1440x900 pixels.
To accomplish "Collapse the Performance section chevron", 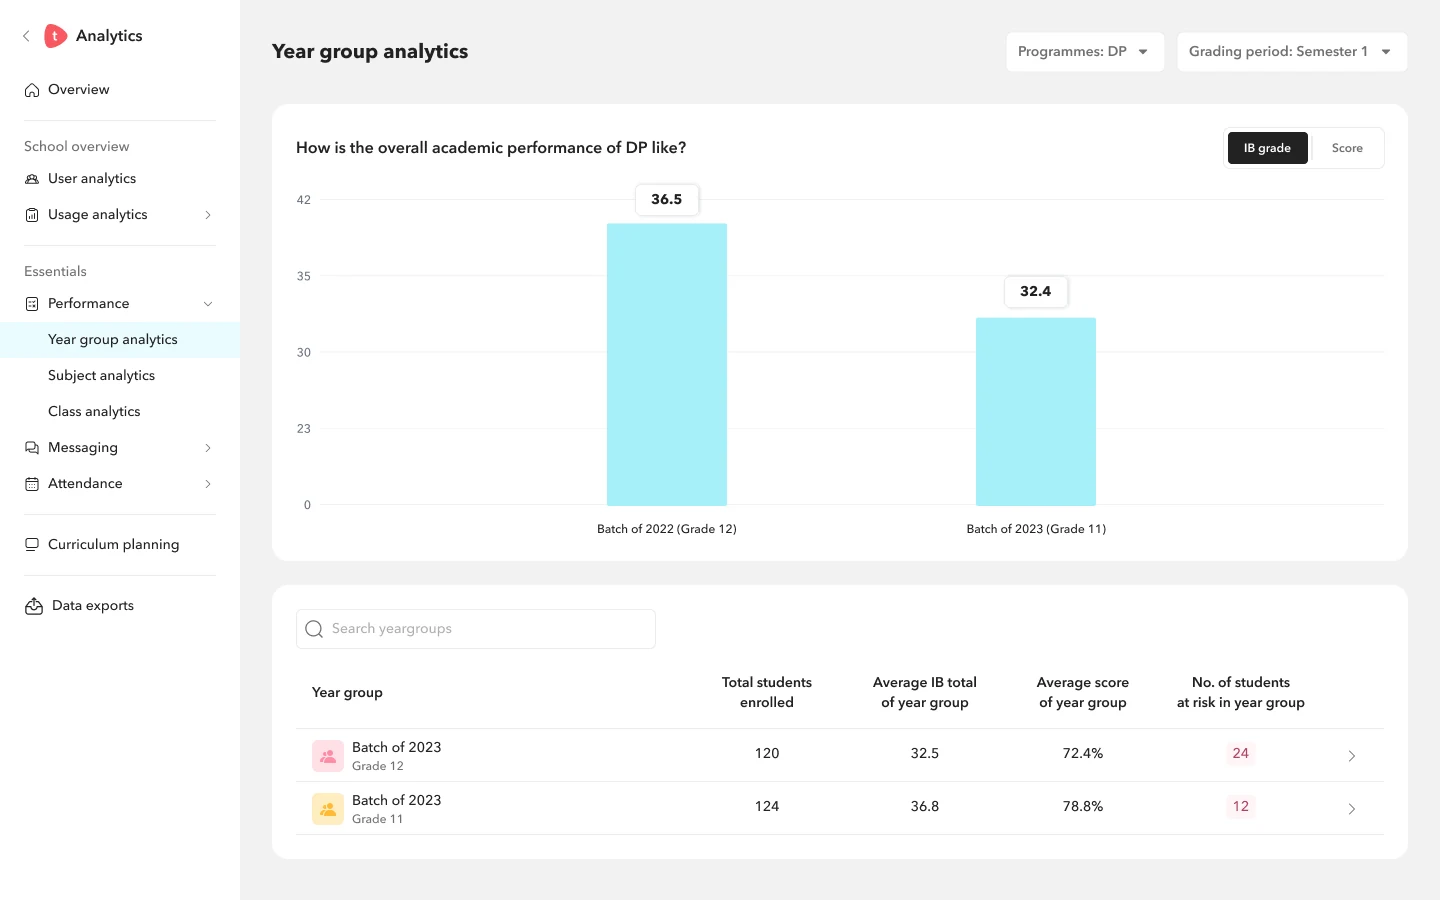I will coord(208,304).
